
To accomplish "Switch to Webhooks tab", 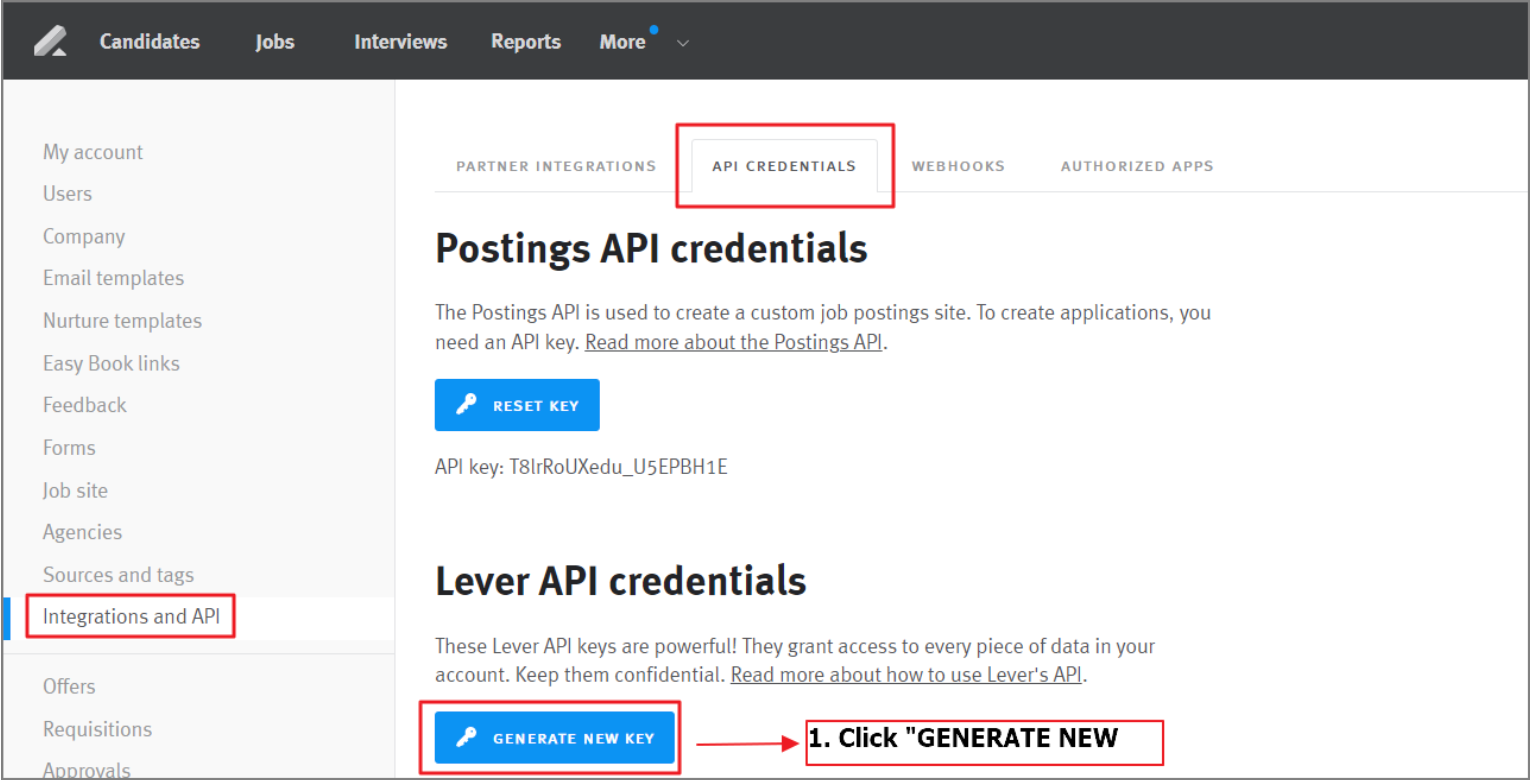I will coord(958,166).
